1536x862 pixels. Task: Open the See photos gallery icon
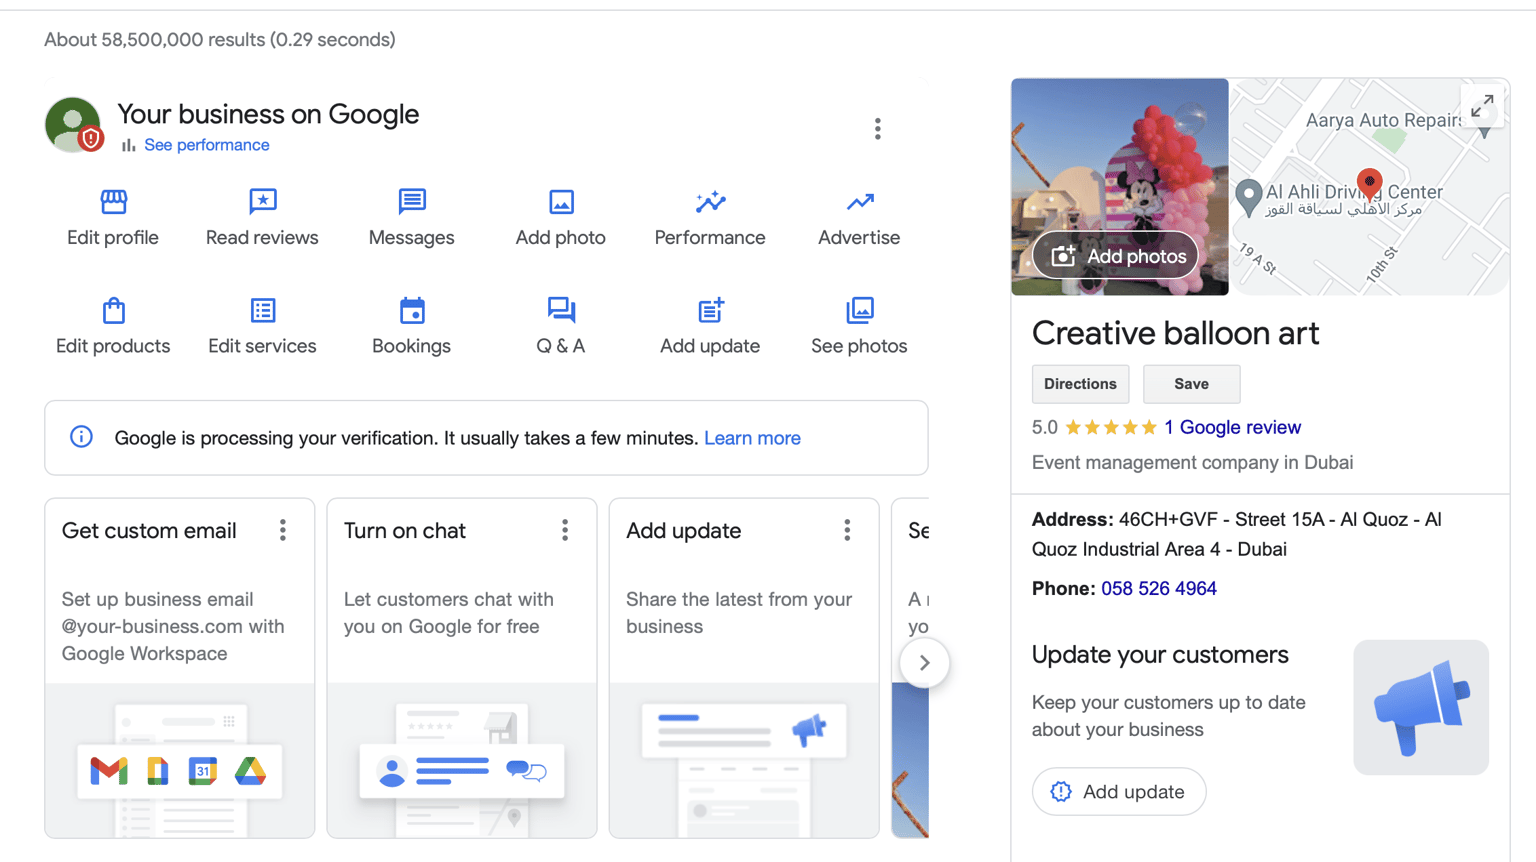pyautogui.click(x=860, y=310)
